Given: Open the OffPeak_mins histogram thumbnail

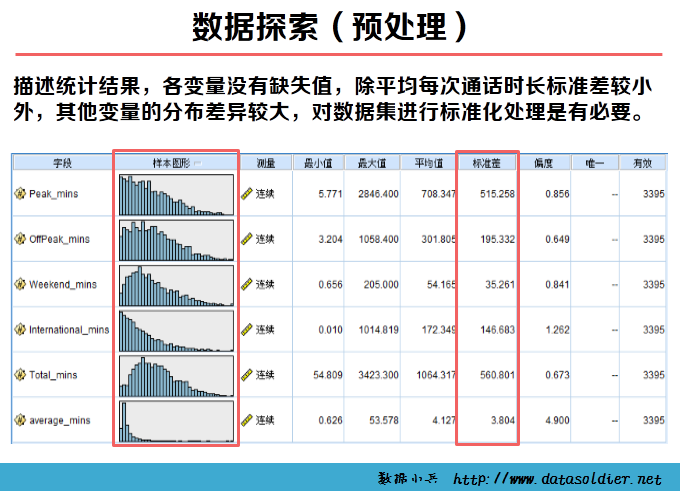Looking at the screenshot, I should tap(177, 240).
